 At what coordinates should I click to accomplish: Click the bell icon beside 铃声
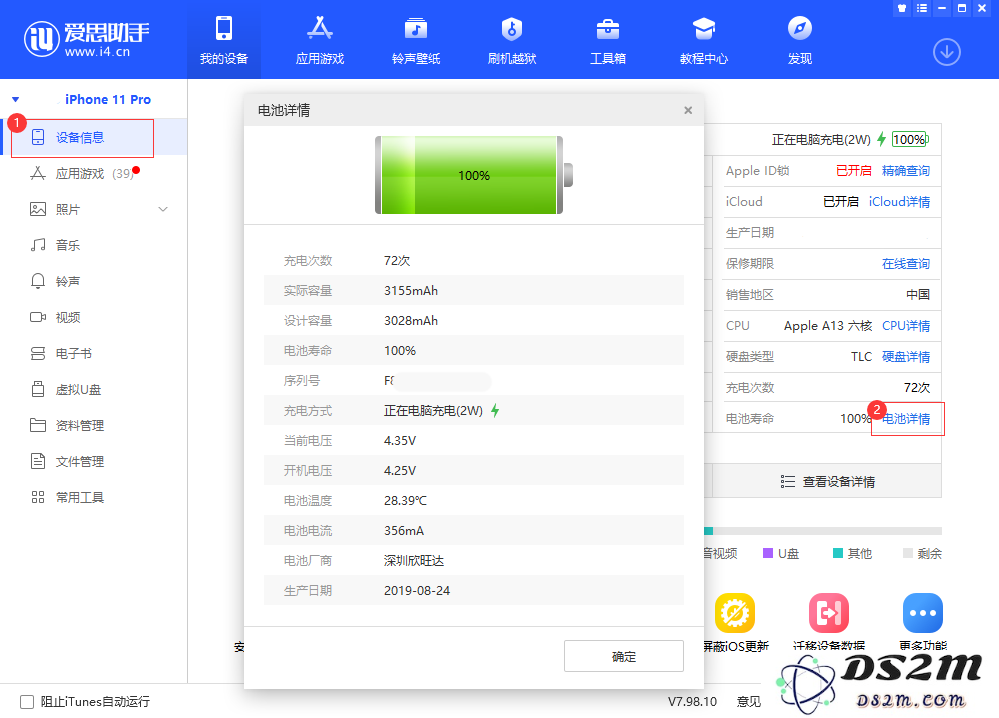tap(38, 282)
